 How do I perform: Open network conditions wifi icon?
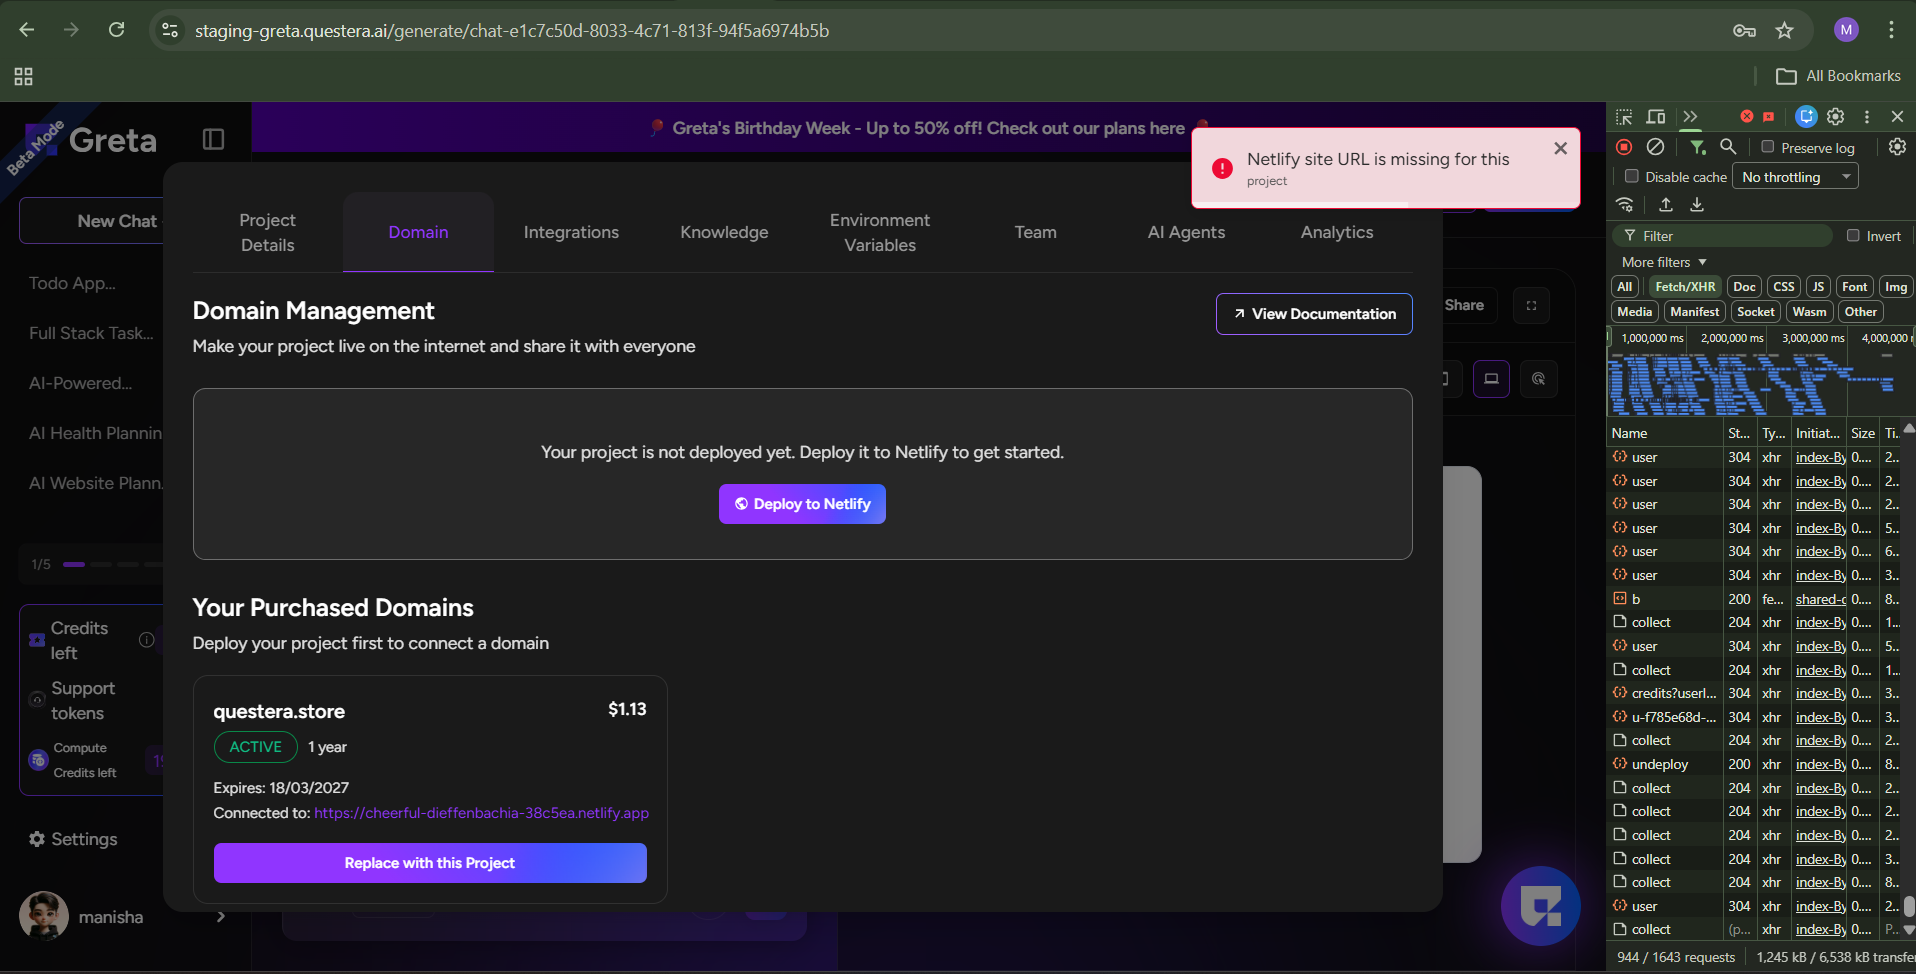(1625, 205)
